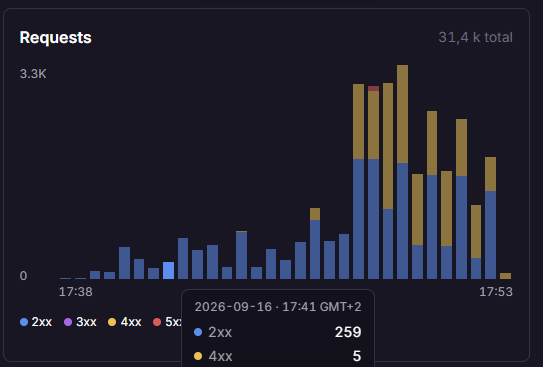Click the "17:38" x-axis label

pyautogui.click(x=75, y=292)
